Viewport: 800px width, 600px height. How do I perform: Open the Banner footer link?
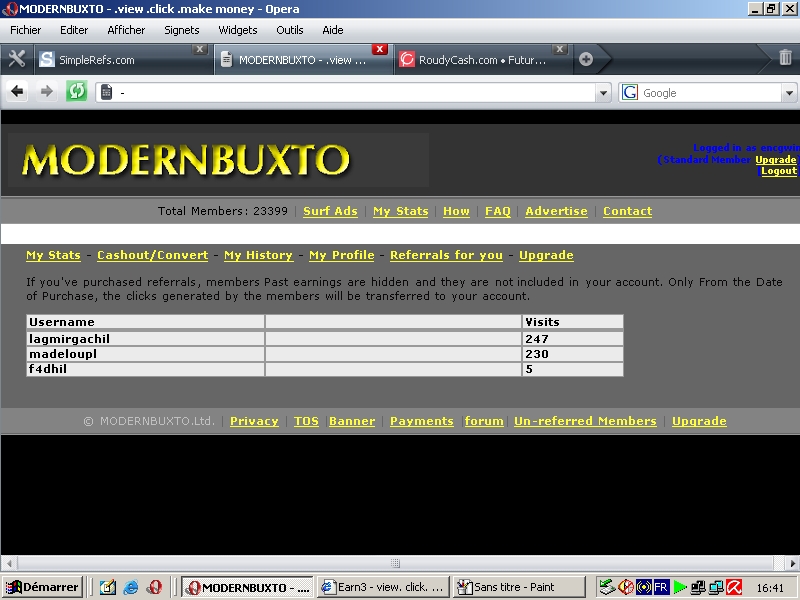coord(352,421)
